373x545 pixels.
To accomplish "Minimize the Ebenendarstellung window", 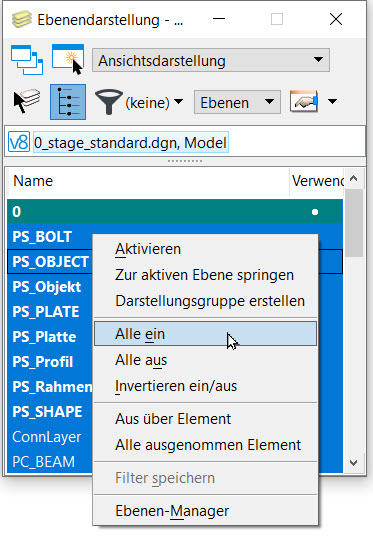I will point(219,19).
